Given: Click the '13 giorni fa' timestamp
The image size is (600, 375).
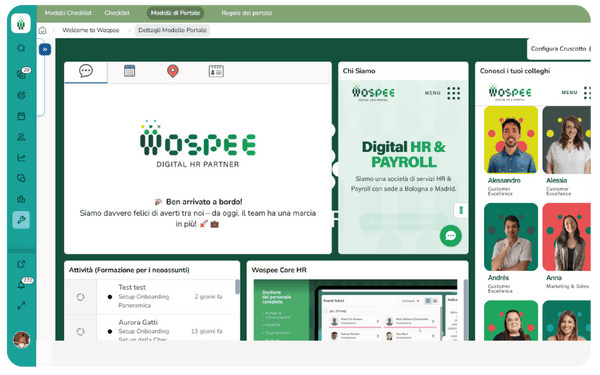Looking at the screenshot, I should click(x=207, y=331).
